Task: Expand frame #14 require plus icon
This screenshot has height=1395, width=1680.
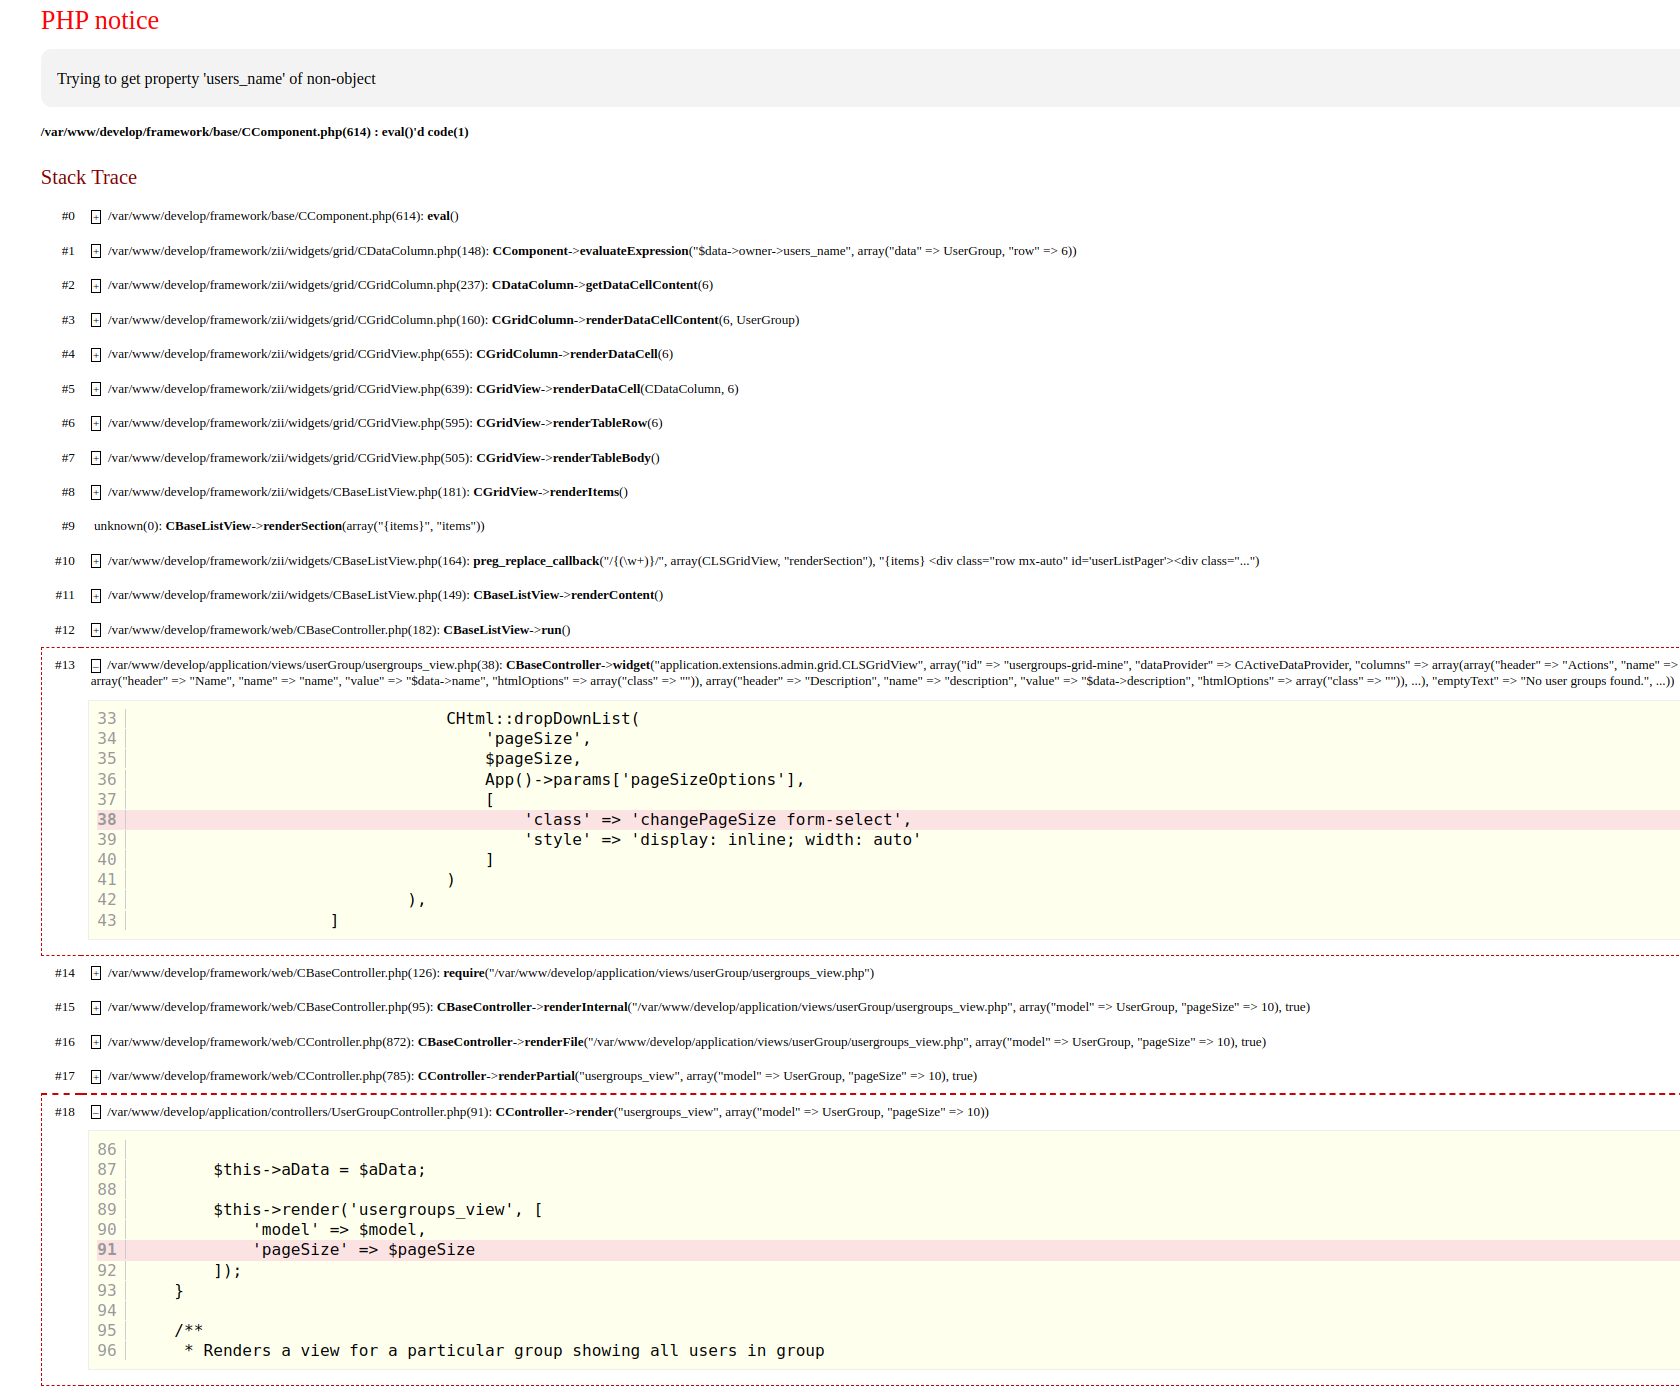Action: 96,974
